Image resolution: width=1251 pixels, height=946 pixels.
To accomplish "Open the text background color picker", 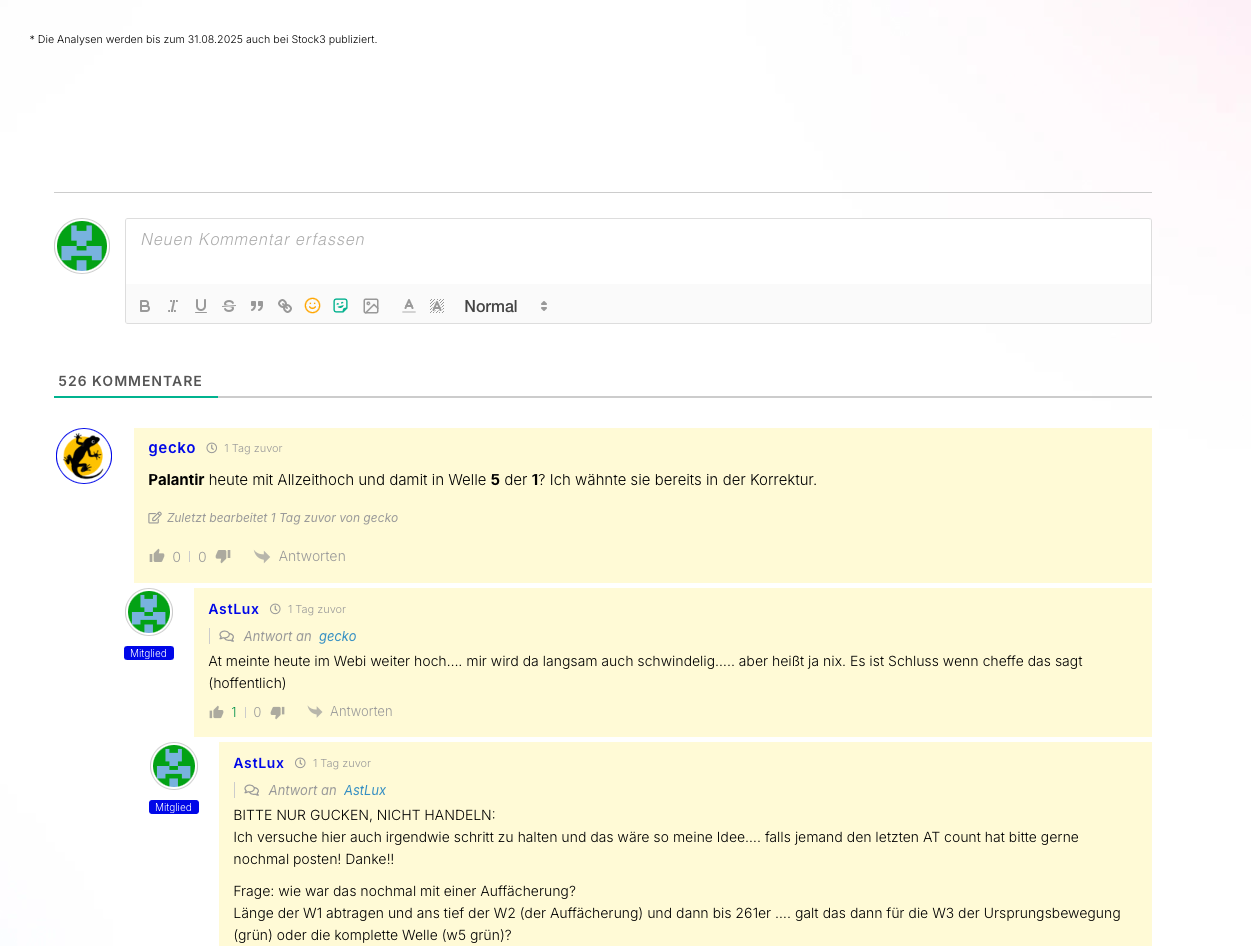I will tap(437, 306).
